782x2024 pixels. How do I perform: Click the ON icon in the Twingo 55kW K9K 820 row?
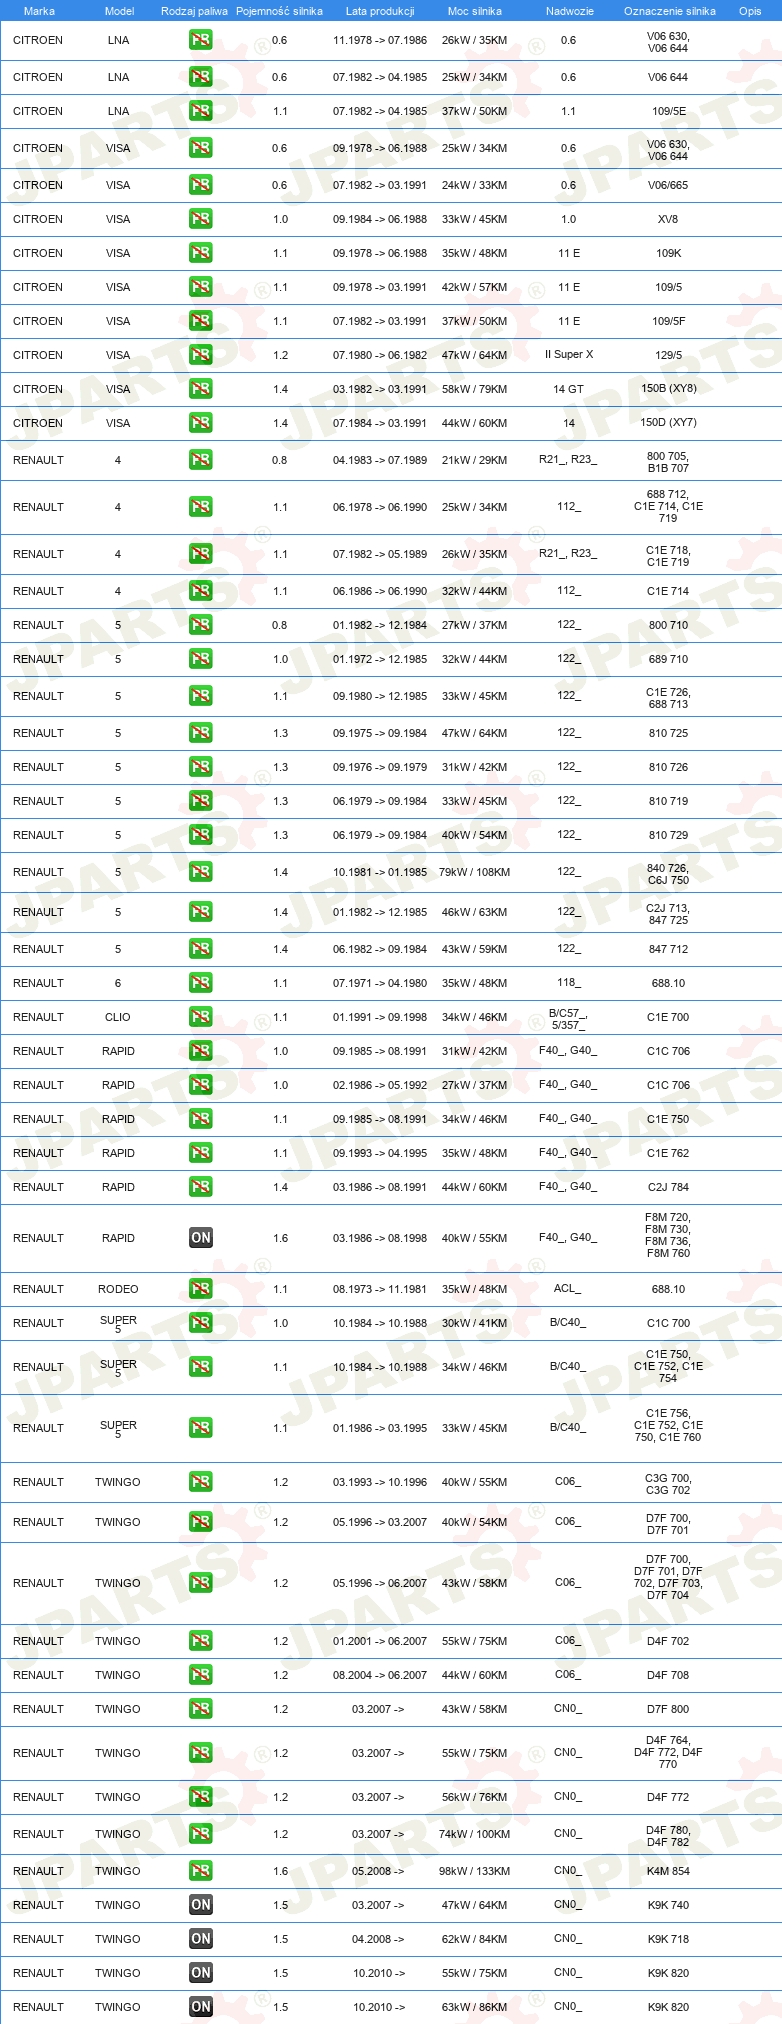[200, 1973]
